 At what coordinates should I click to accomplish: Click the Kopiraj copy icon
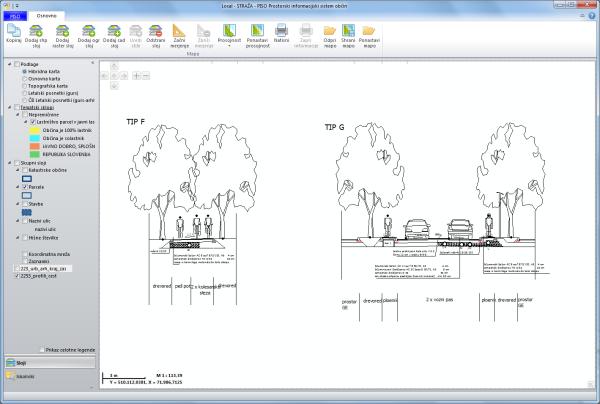coord(15,34)
